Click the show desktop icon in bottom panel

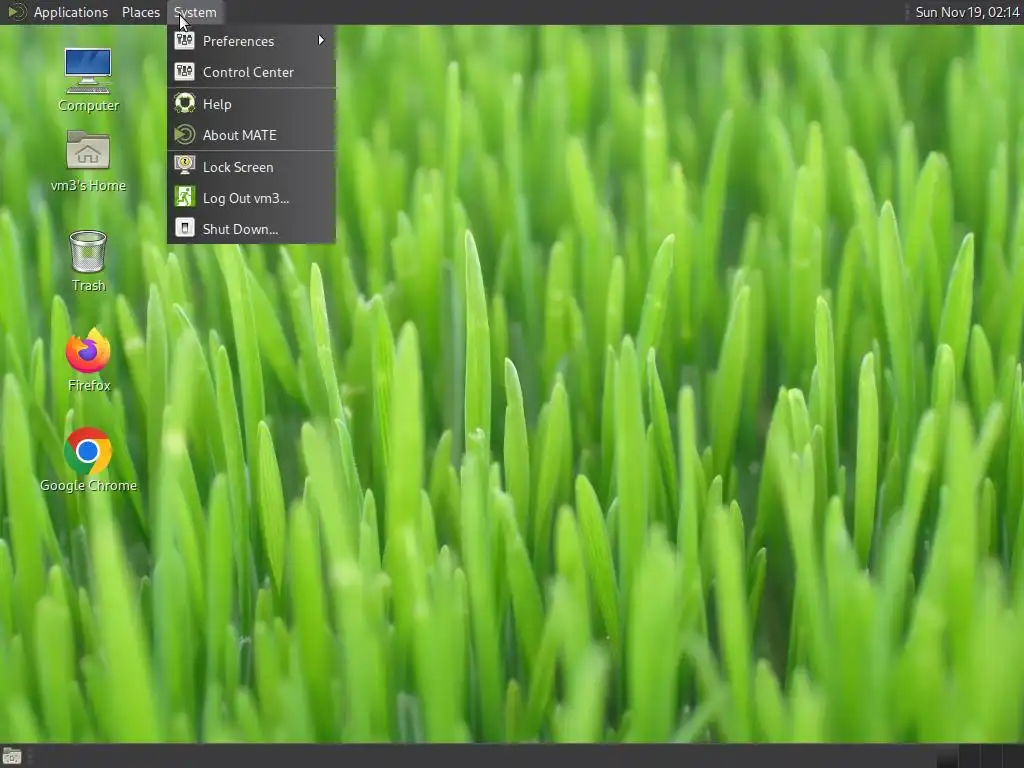12,756
